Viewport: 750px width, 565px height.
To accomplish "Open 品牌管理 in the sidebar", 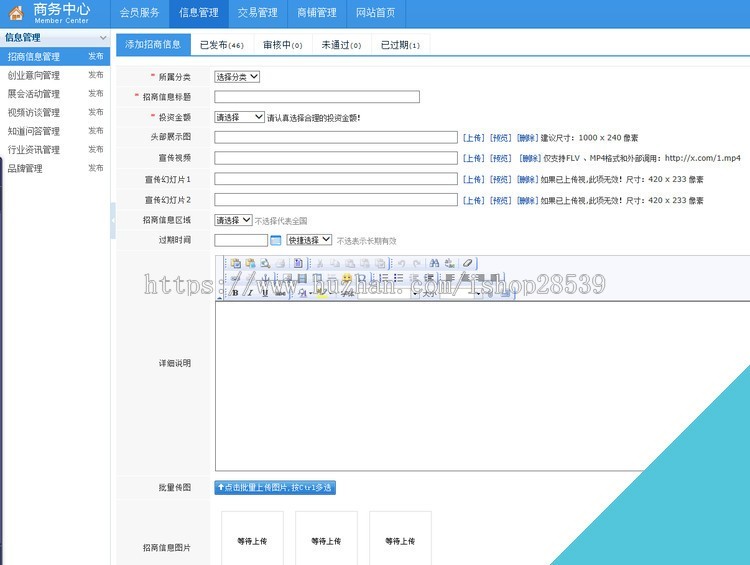I will tap(25, 168).
